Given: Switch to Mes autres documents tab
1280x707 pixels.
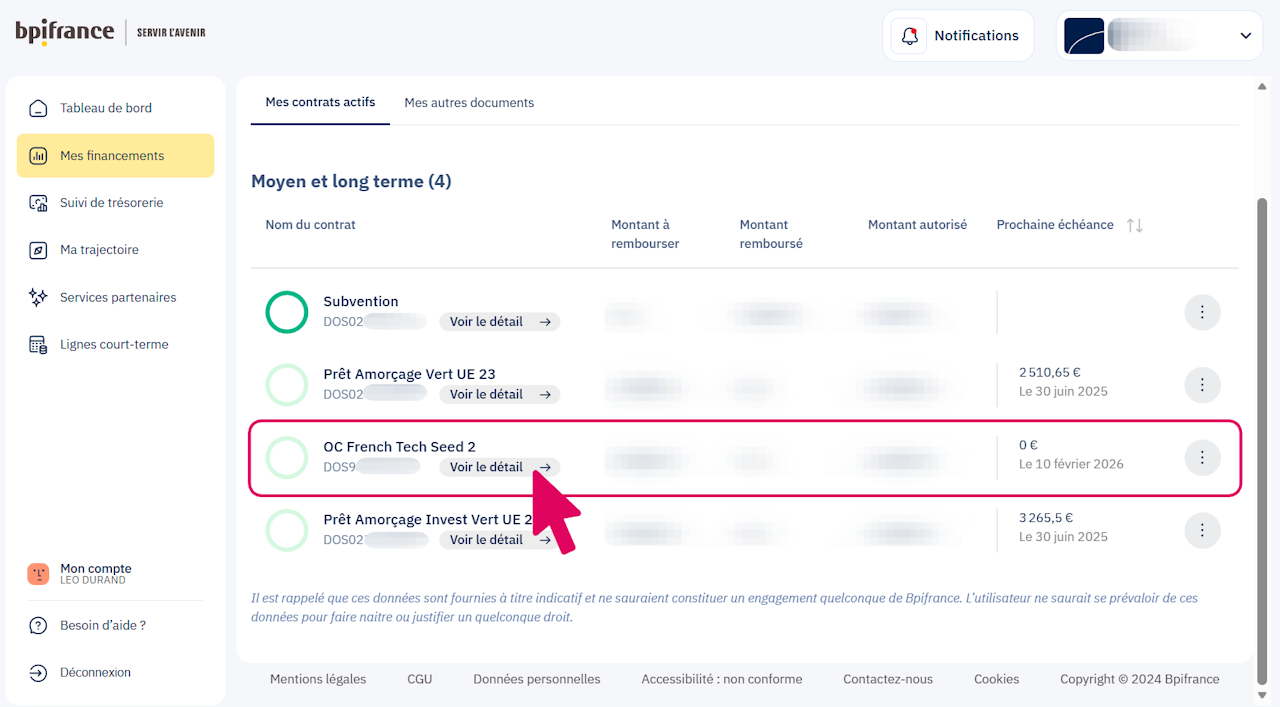Looking at the screenshot, I should 469,103.
